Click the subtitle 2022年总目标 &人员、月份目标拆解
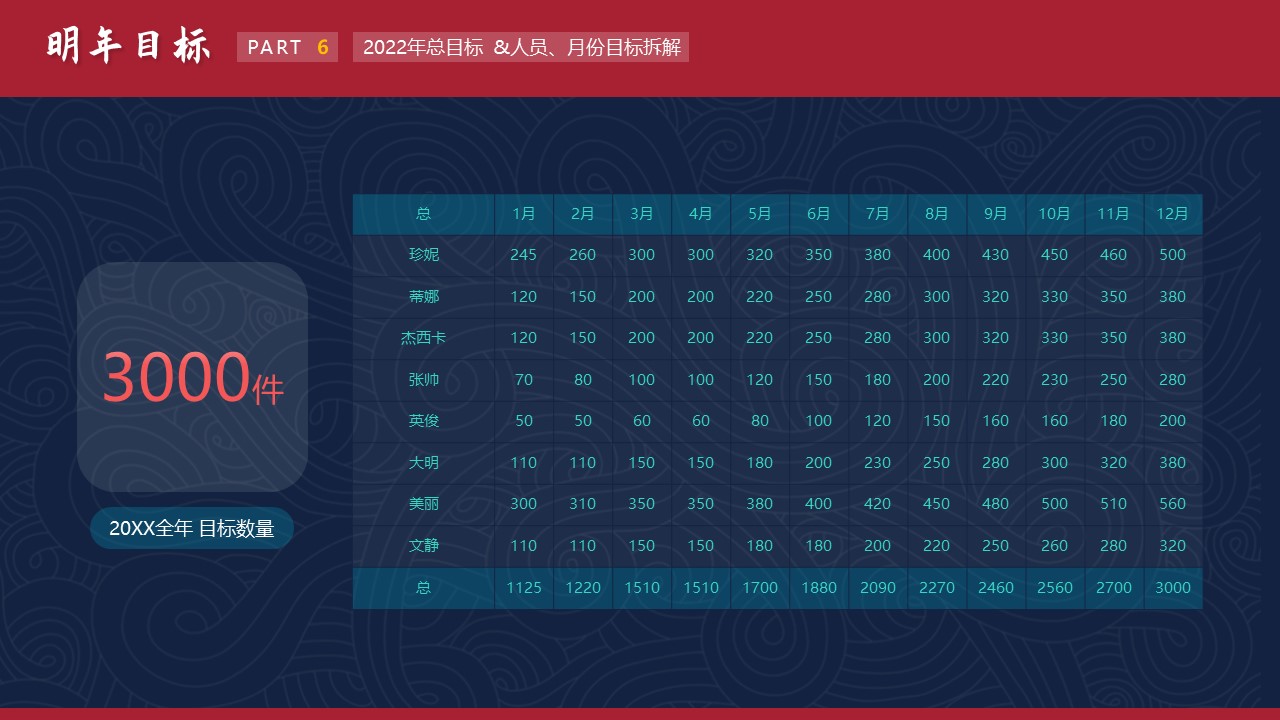Image resolution: width=1280 pixels, height=720 pixels. pos(521,47)
